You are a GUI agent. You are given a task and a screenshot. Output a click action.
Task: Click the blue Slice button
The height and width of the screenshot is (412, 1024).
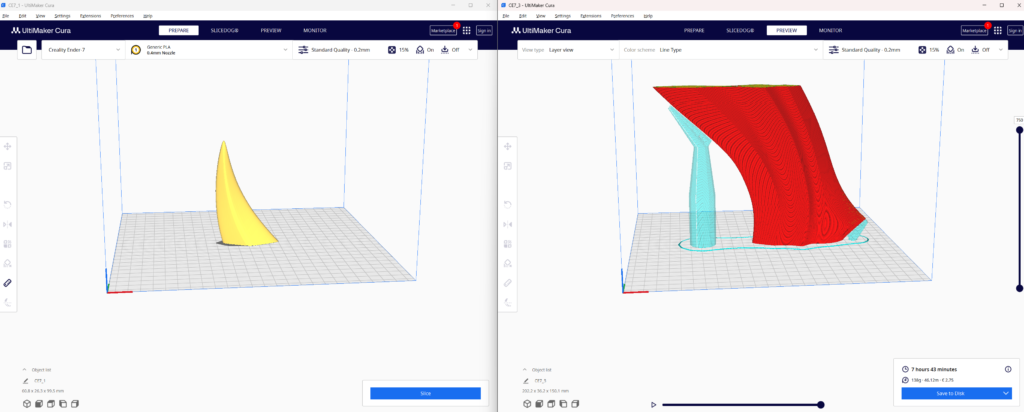pyautogui.click(x=425, y=393)
